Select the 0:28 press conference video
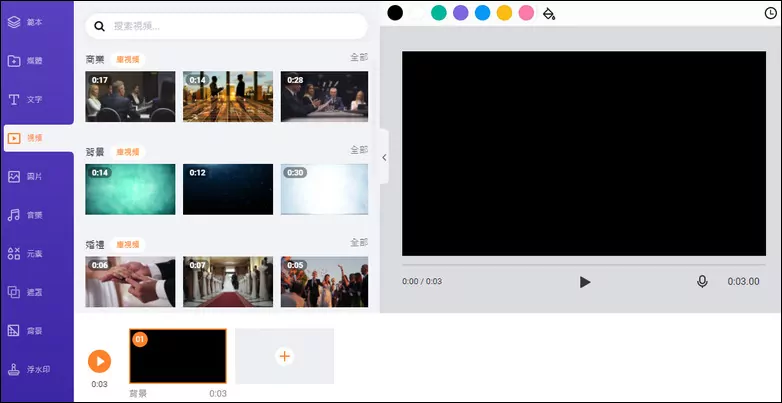782x403 pixels. [x=324, y=96]
